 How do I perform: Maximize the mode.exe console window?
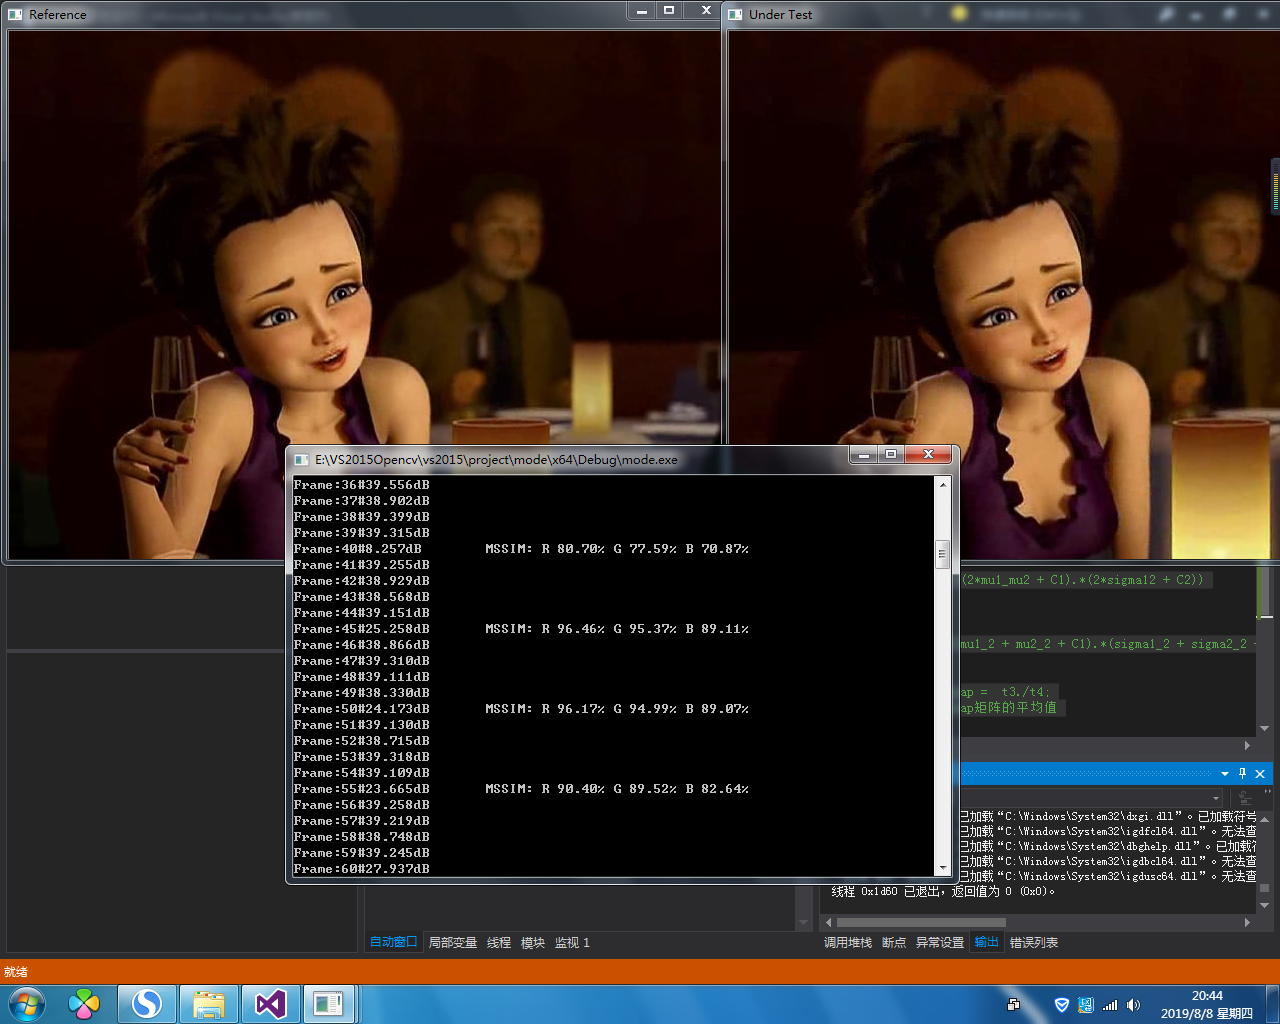click(x=891, y=455)
